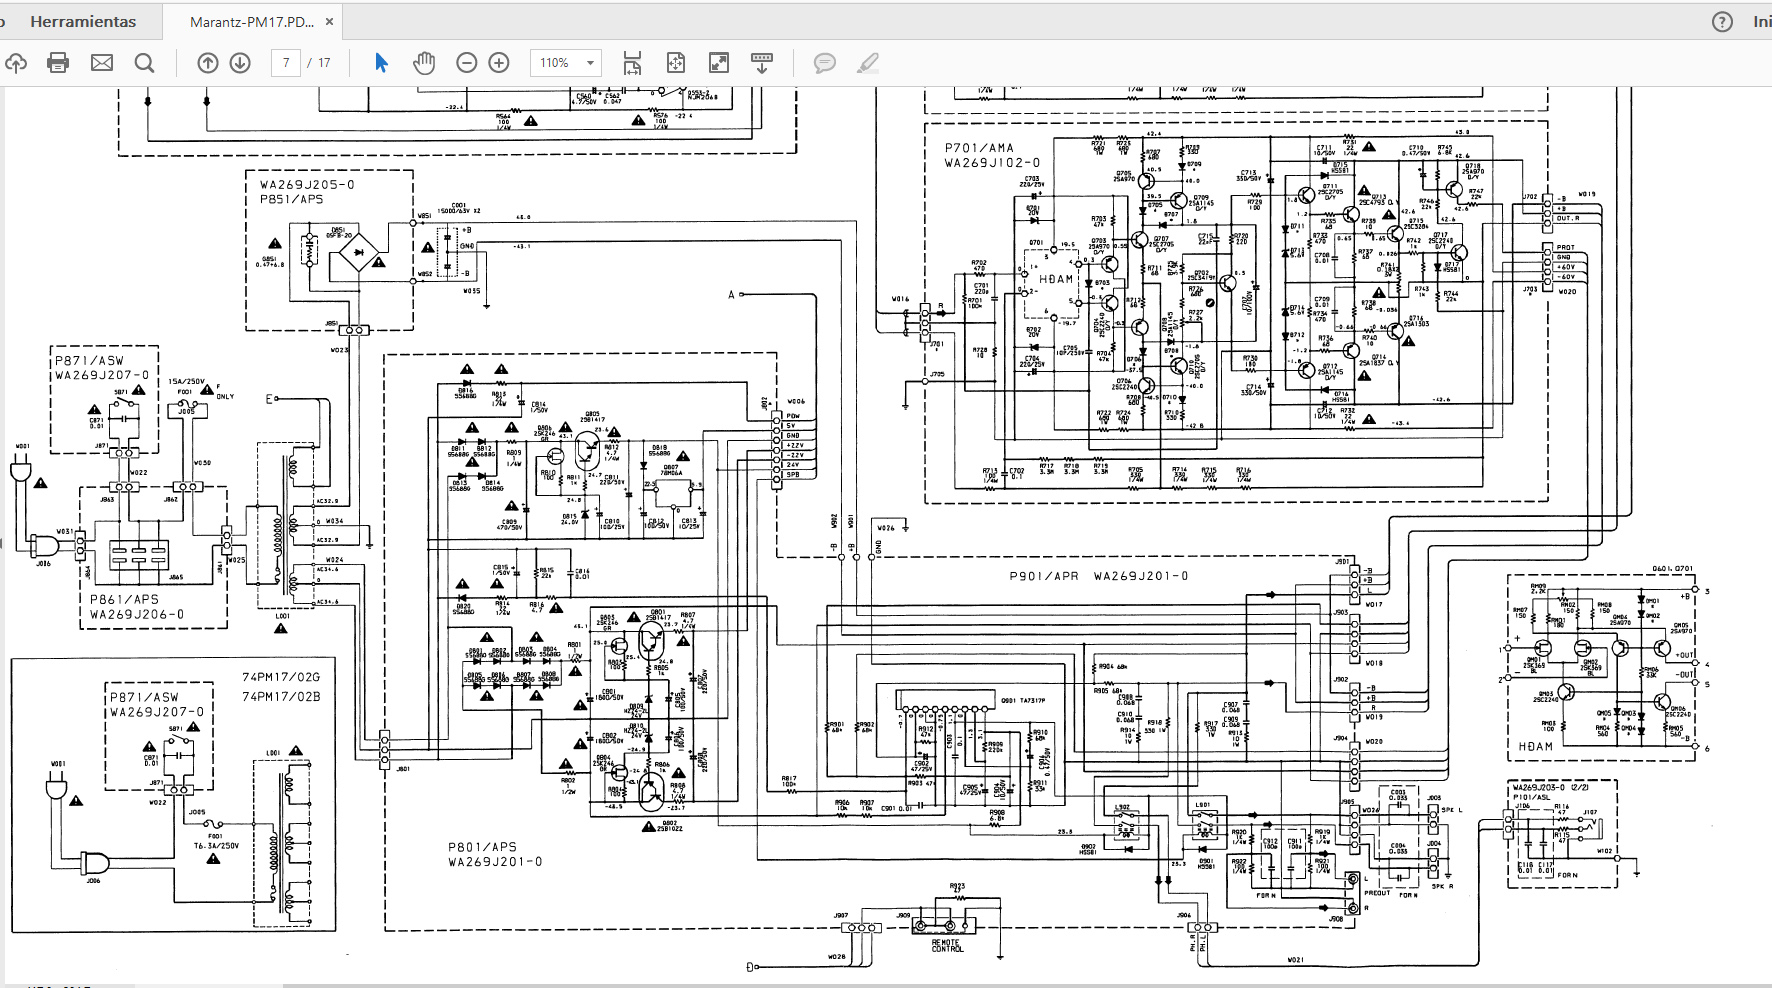Send file by email envelope icon
1772x988 pixels.
(102, 63)
